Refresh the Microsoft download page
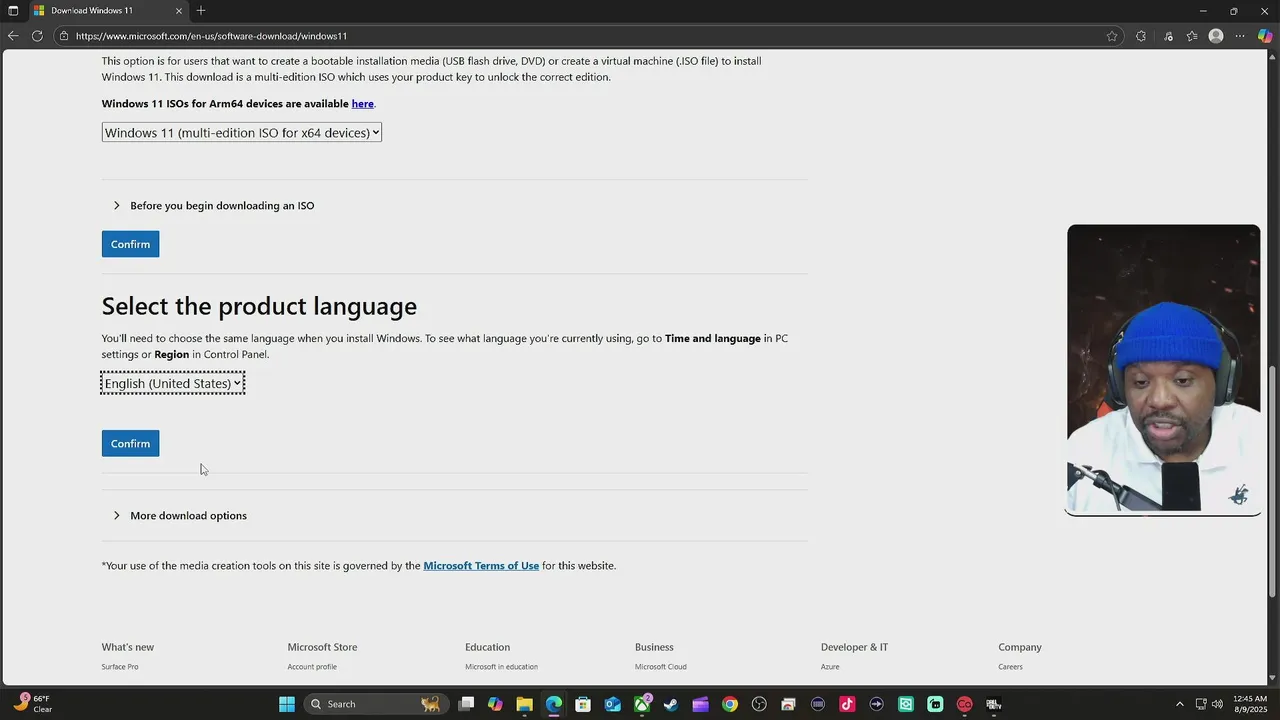The height and width of the screenshot is (720, 1280). [x=37, y=36]
